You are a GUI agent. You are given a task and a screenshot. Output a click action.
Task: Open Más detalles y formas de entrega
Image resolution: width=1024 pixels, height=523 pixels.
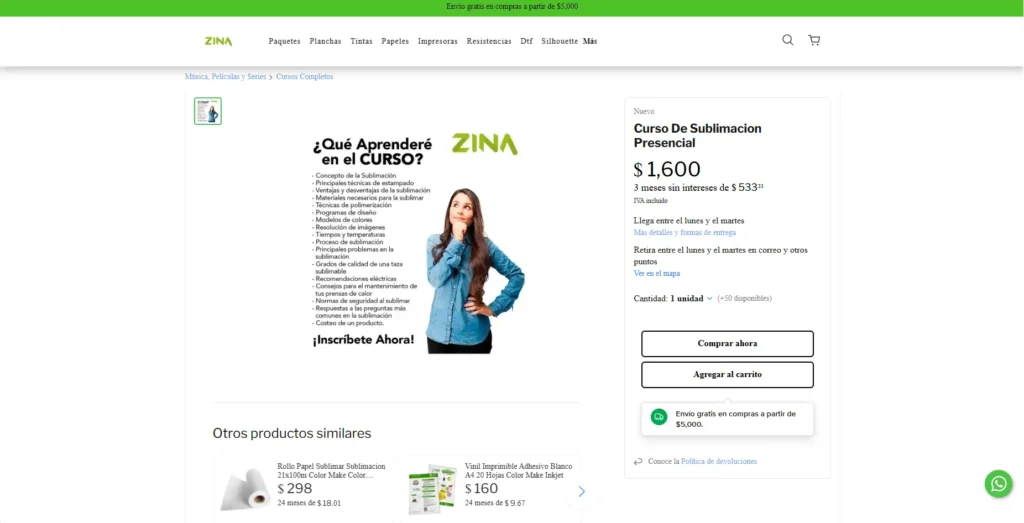[x=684, y=232]
